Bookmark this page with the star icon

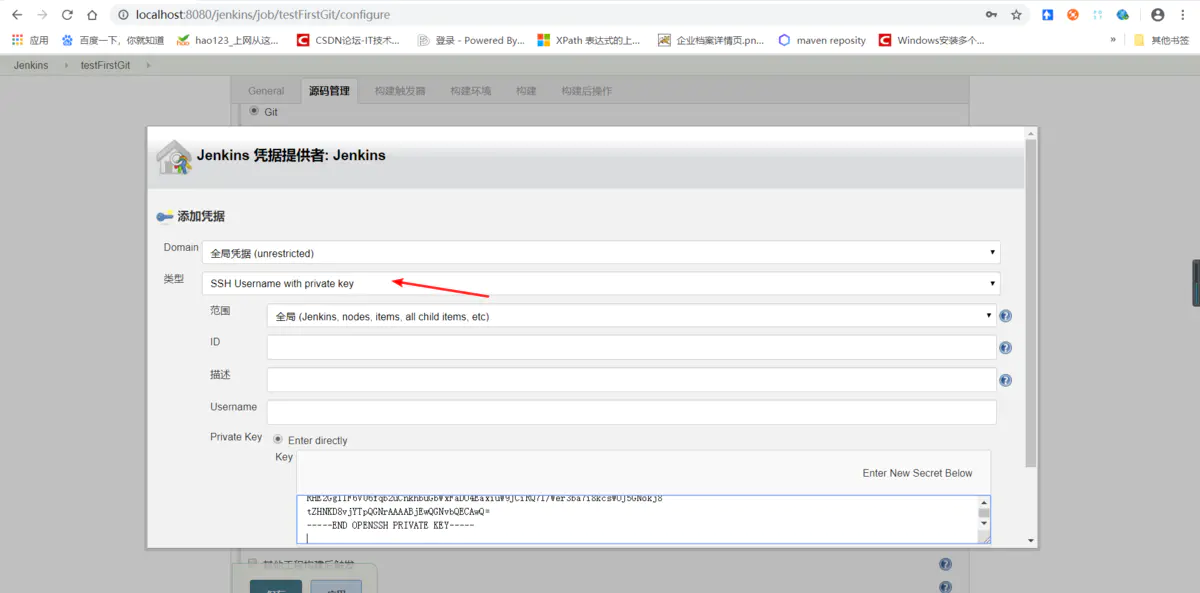tap(1017, 15)
